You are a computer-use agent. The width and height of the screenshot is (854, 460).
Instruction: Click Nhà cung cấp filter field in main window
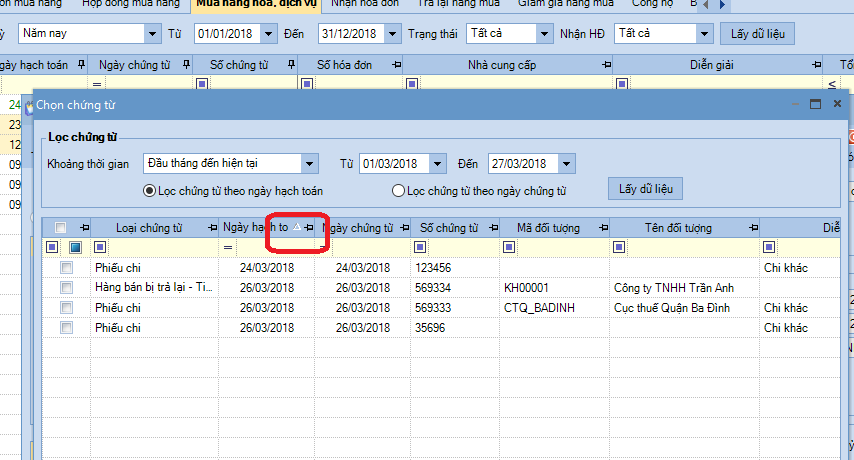[x=515, y=84]
